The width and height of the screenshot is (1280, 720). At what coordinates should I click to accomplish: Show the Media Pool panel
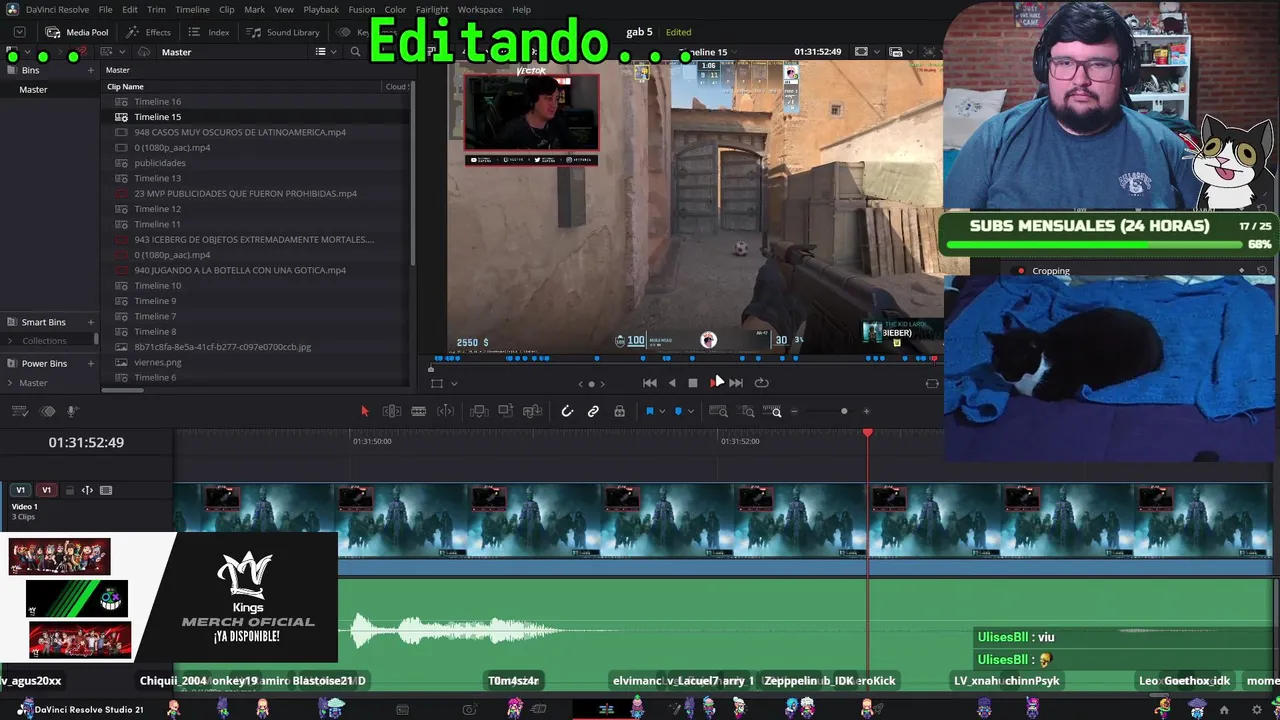(x=77, y=32)
